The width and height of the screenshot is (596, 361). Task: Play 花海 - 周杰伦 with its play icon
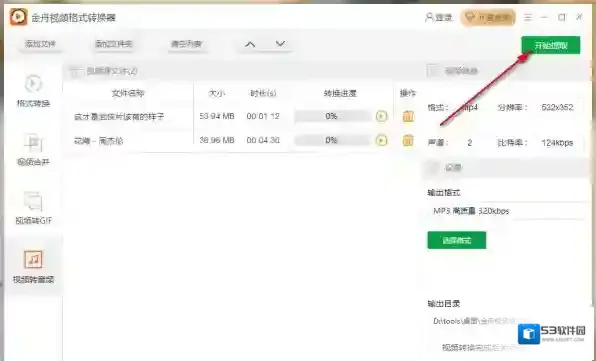click(381, 141)
